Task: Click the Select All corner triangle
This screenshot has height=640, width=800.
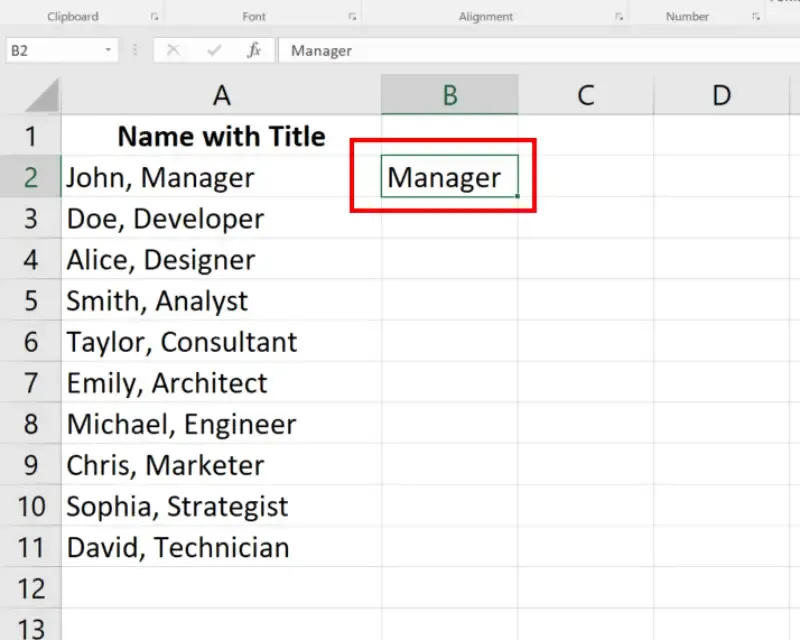Action: pyautogui.click(x=43, y=97)
